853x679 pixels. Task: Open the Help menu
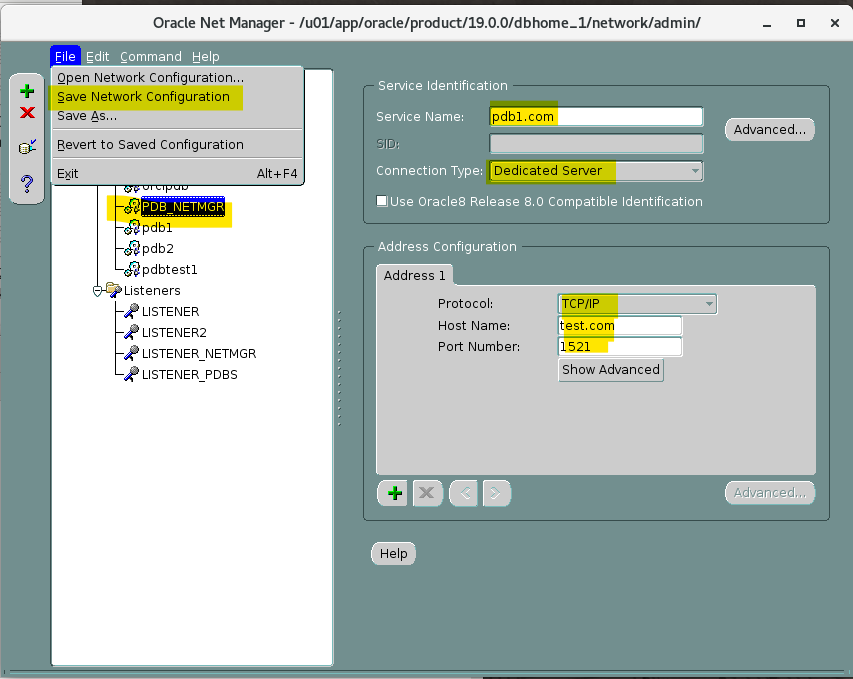[205, 57]
